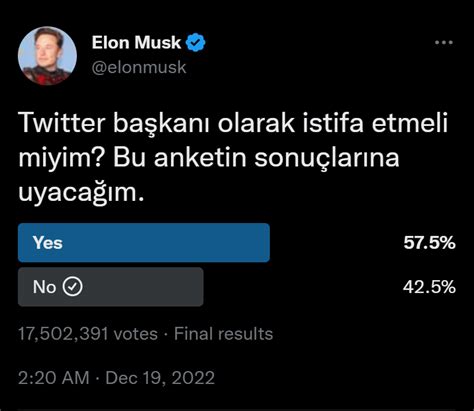Click the 'Twitter başkanı olarak istifa' question line

pos(191,124)
